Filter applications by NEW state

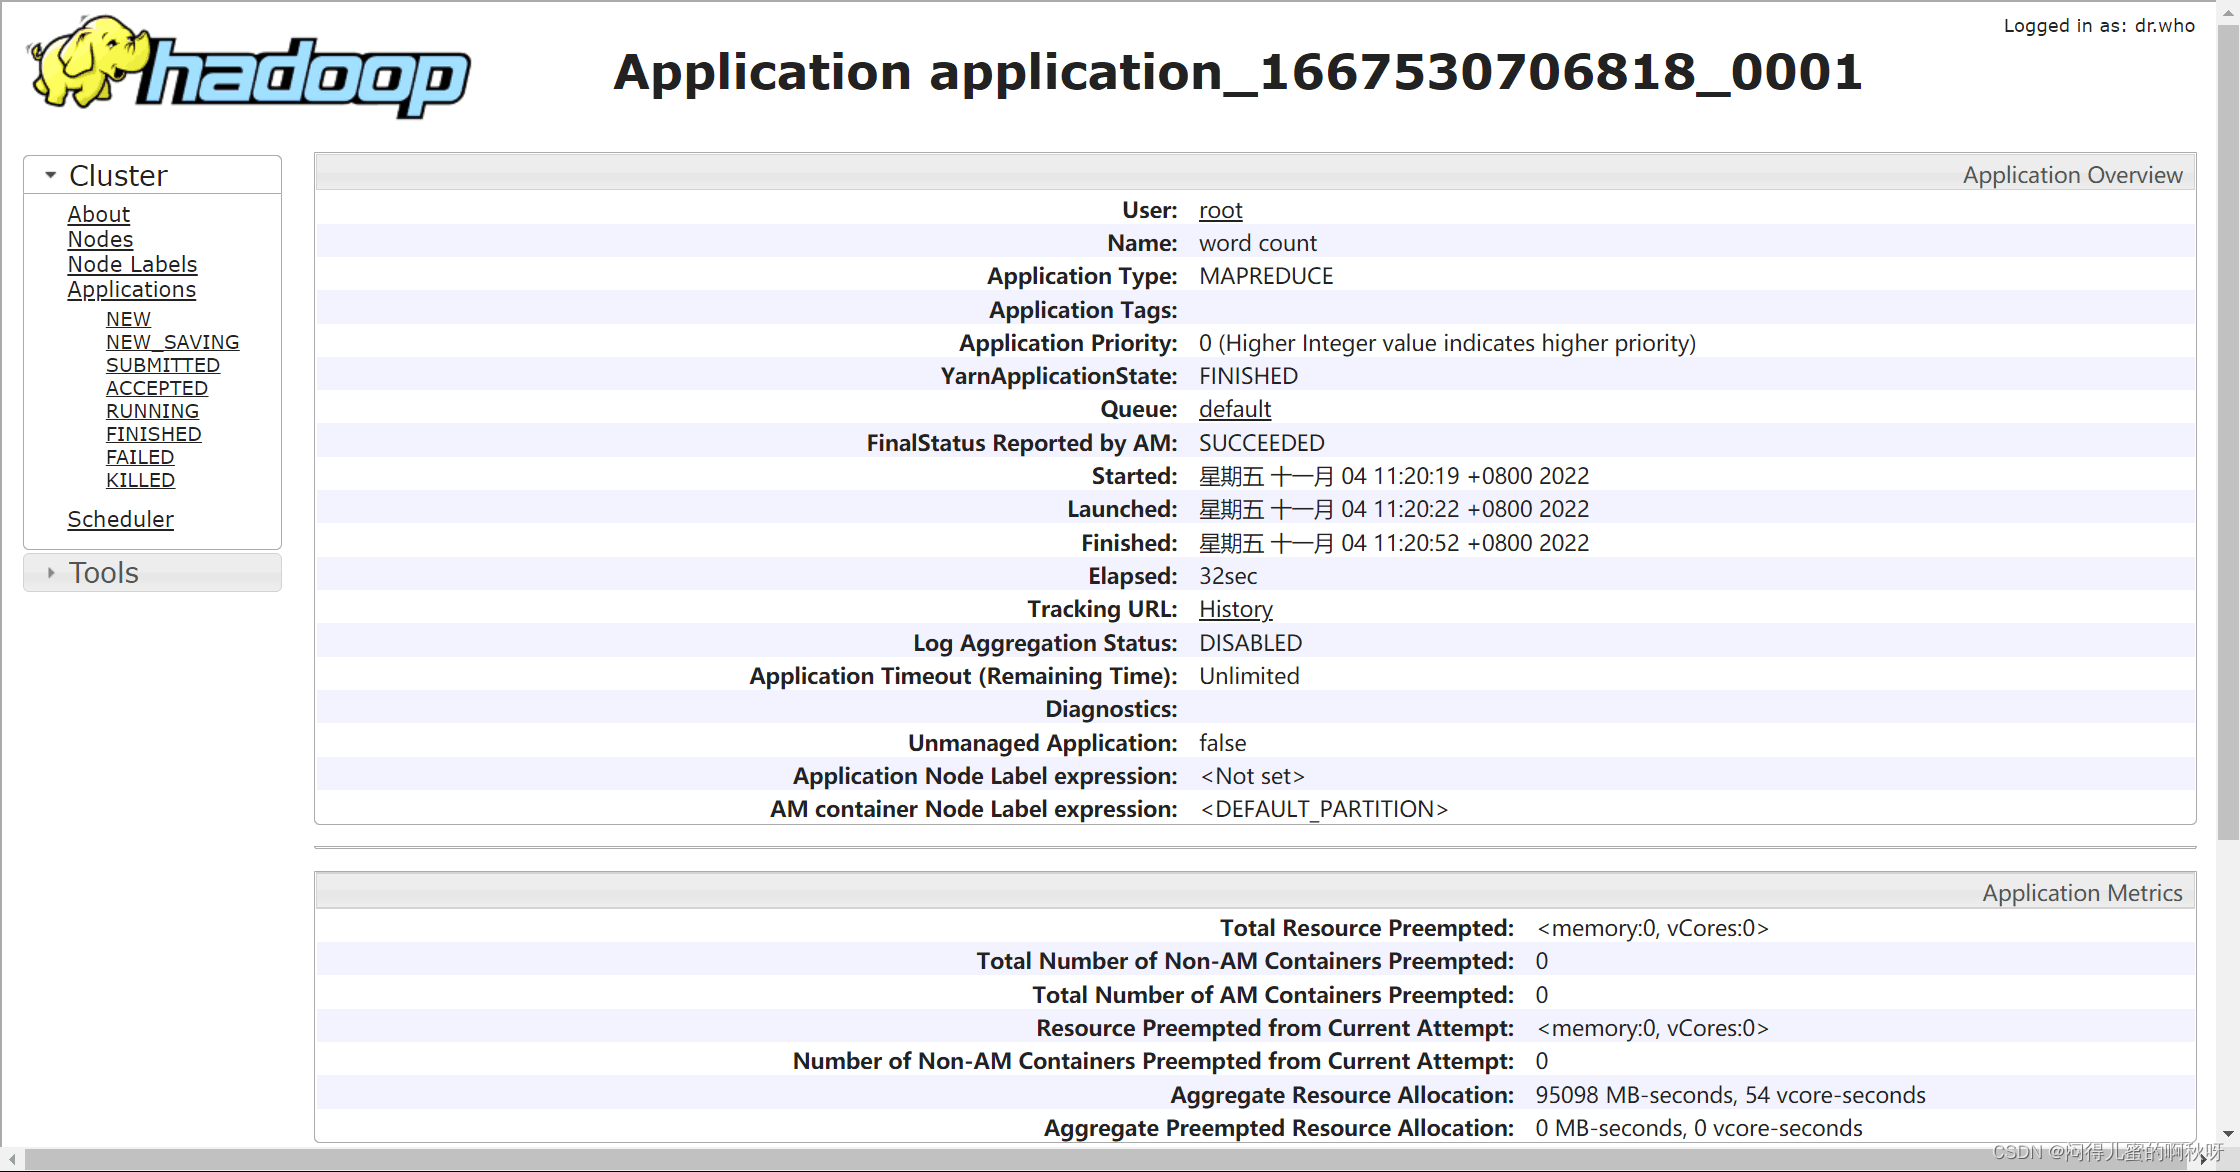click(x=128, y=319)
